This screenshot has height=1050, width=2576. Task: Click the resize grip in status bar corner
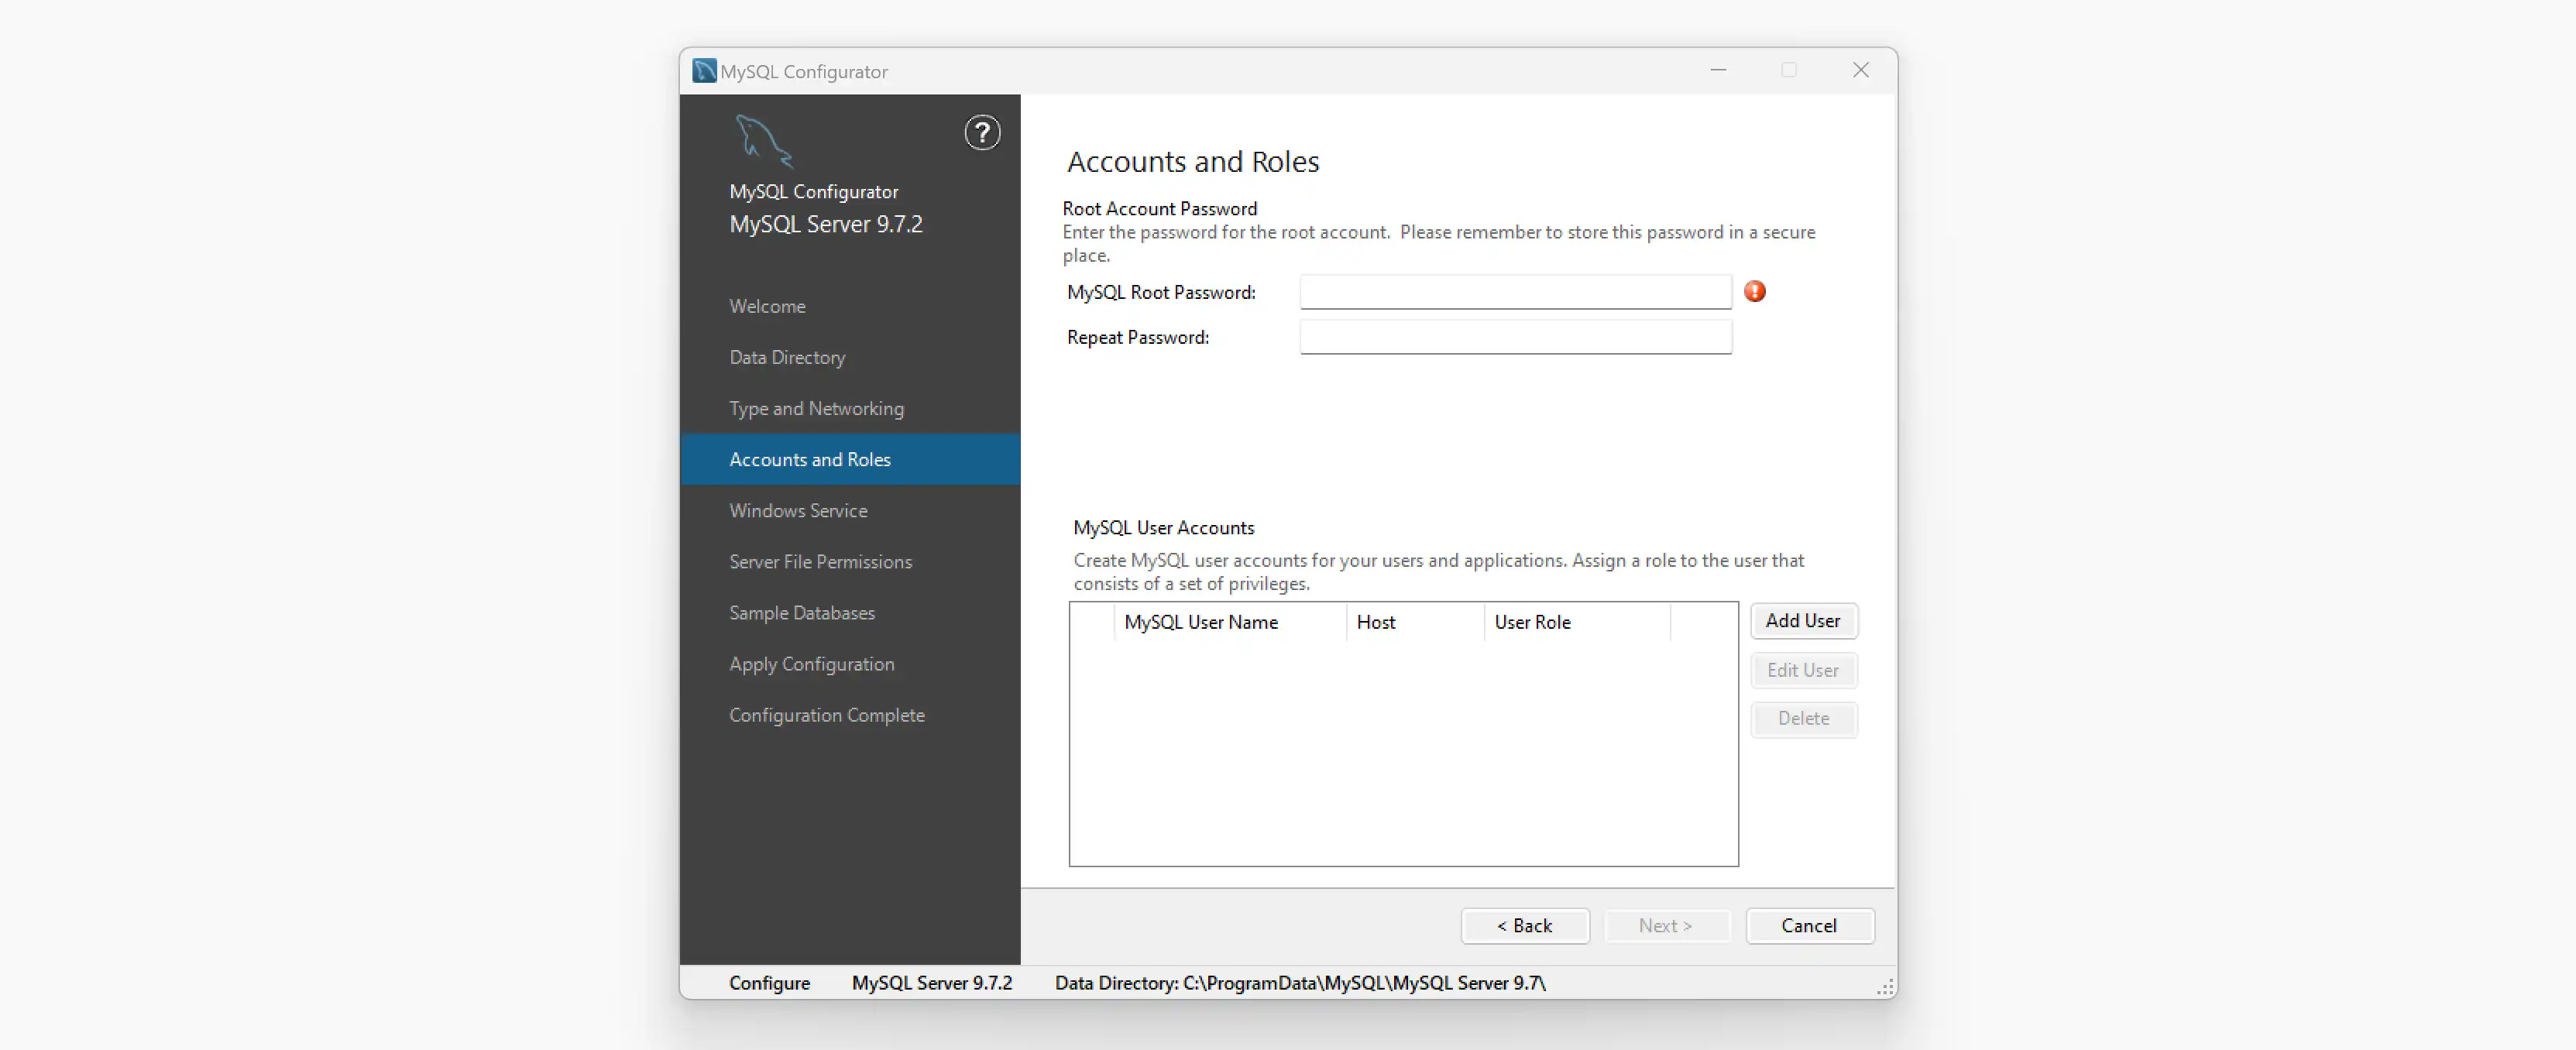coord(1885,987)
